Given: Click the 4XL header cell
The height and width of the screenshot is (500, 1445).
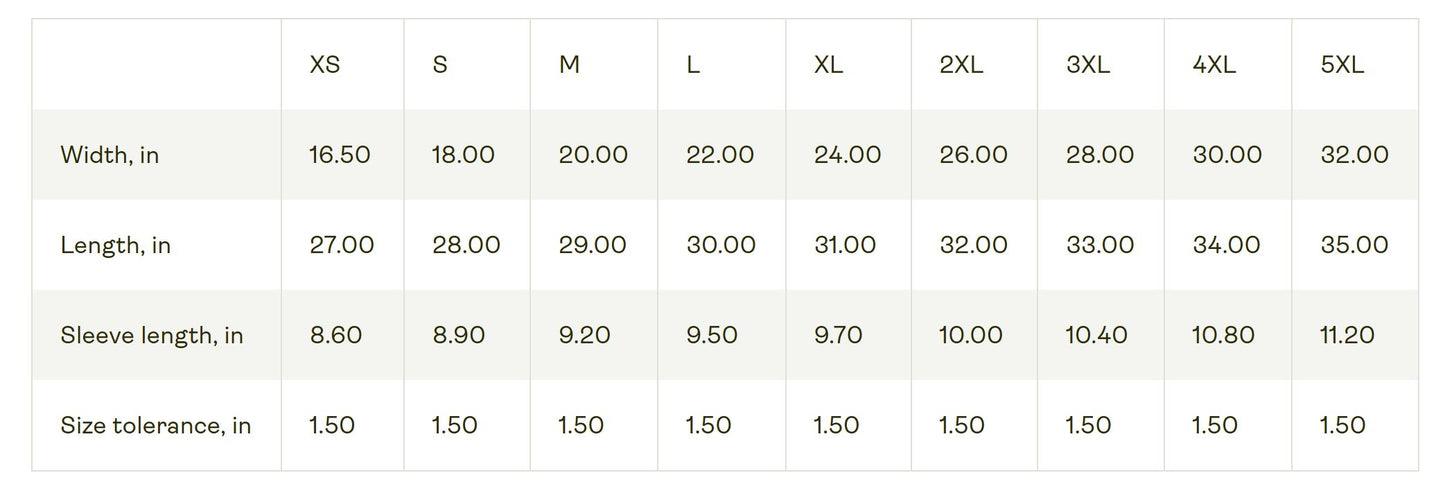Looking at the screenshot, I should coord(1214,65).
